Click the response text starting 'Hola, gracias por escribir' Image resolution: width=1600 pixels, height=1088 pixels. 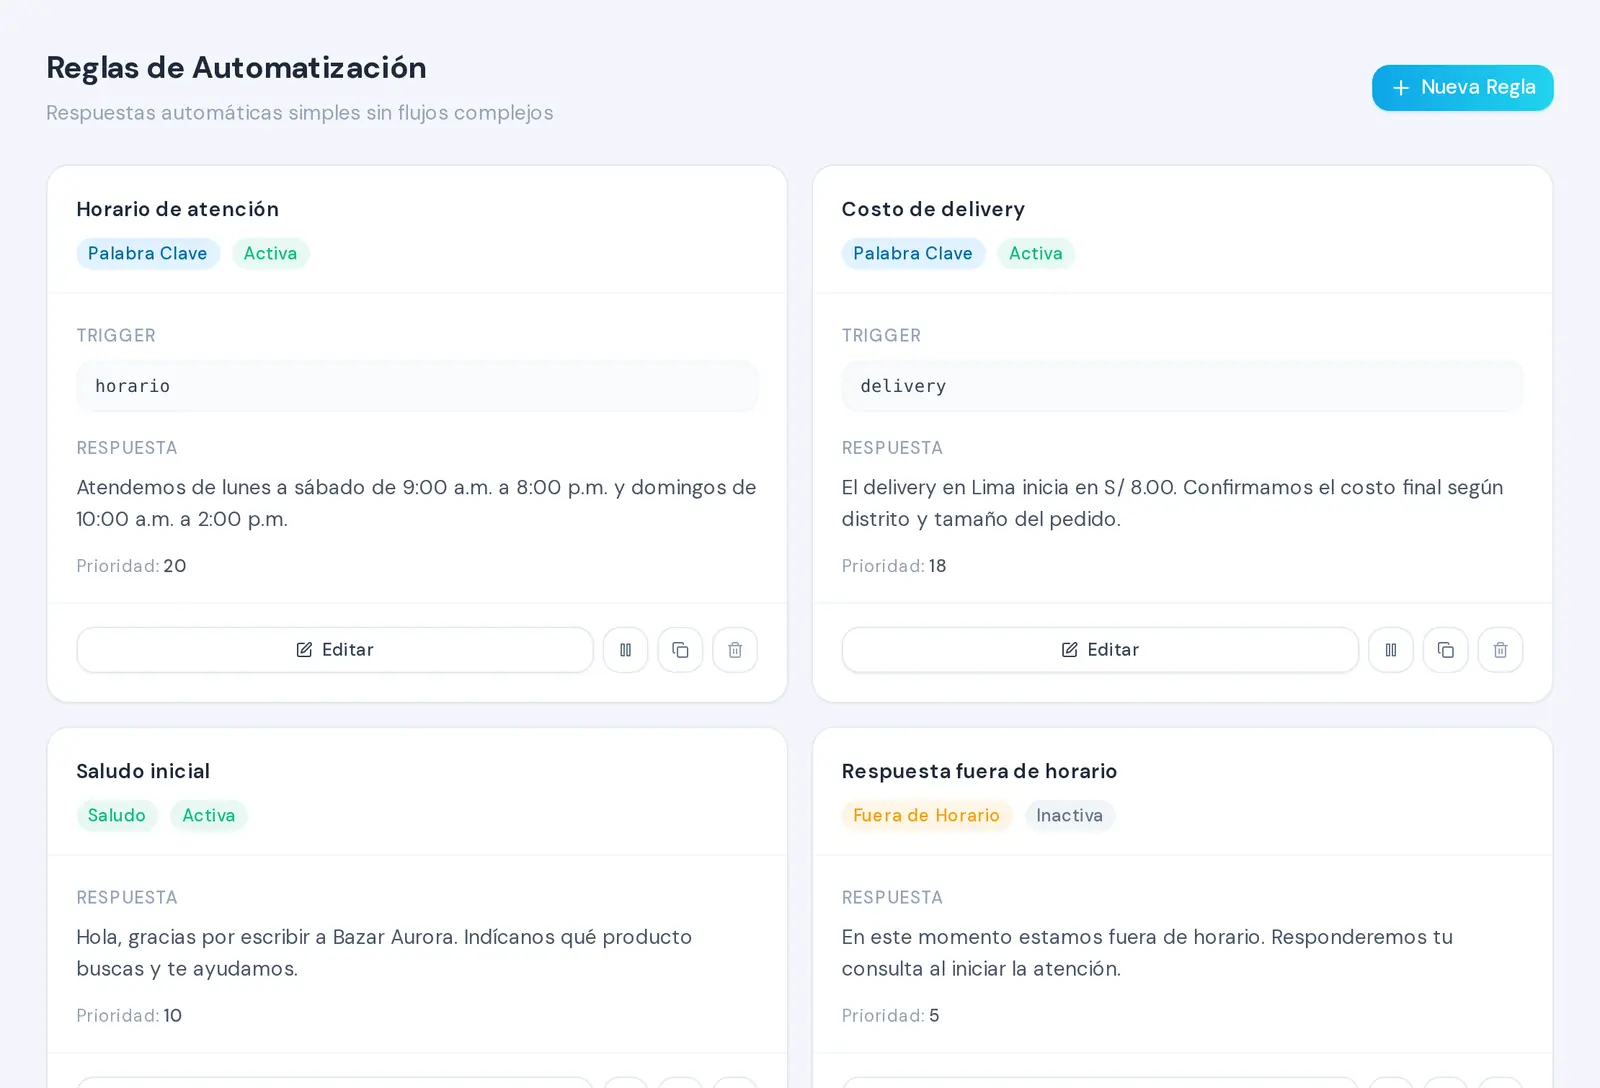tap(385, 953)
